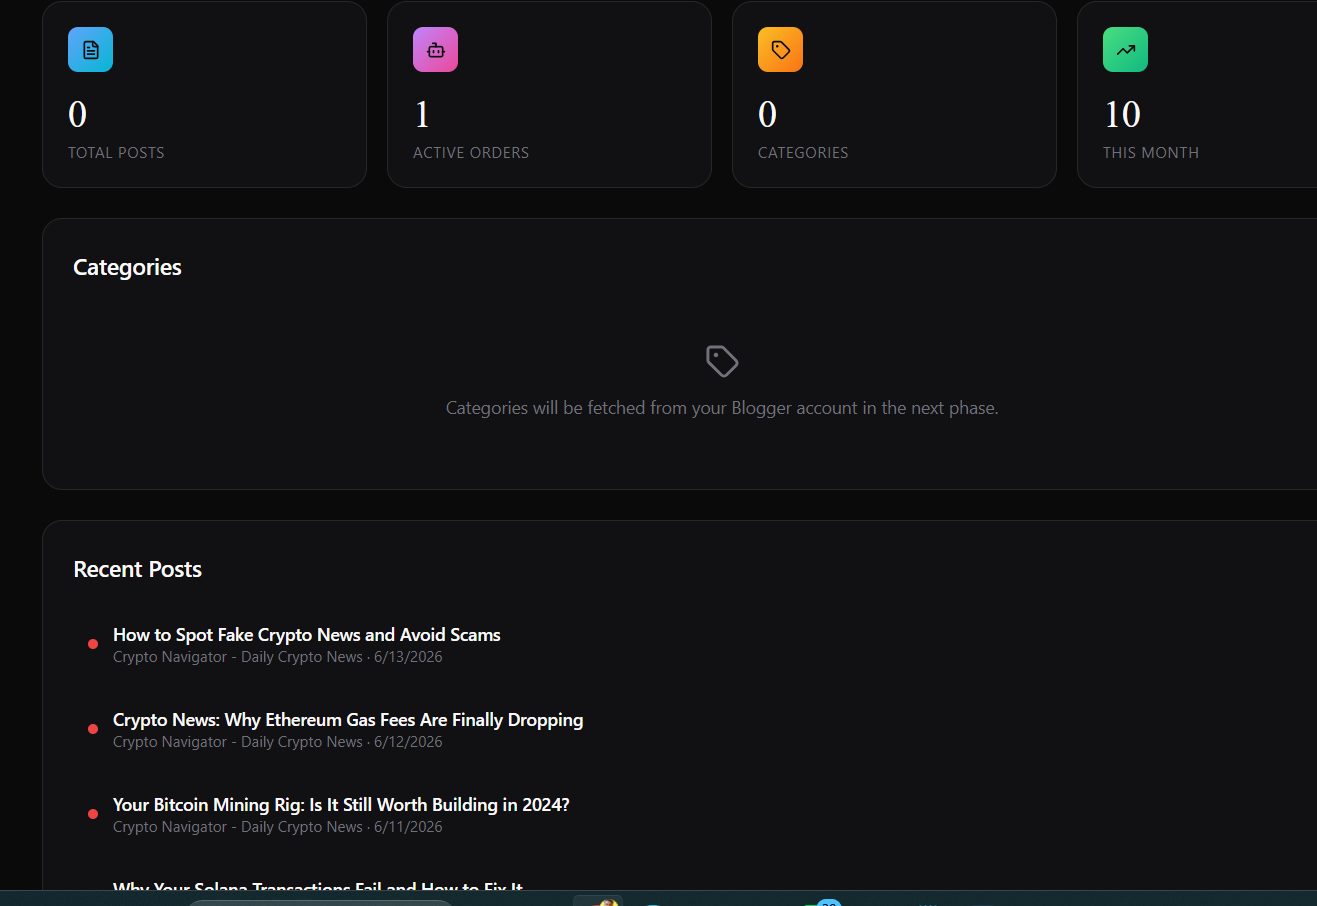
Task: Click 'Categories will be fetched from your Blogger account' message
Action: pos(722,408)
